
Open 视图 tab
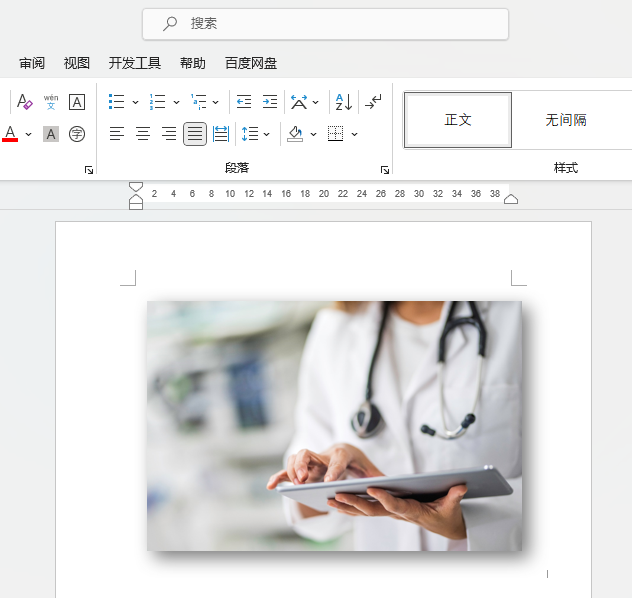pyautogui.click(x=77, y=63)
